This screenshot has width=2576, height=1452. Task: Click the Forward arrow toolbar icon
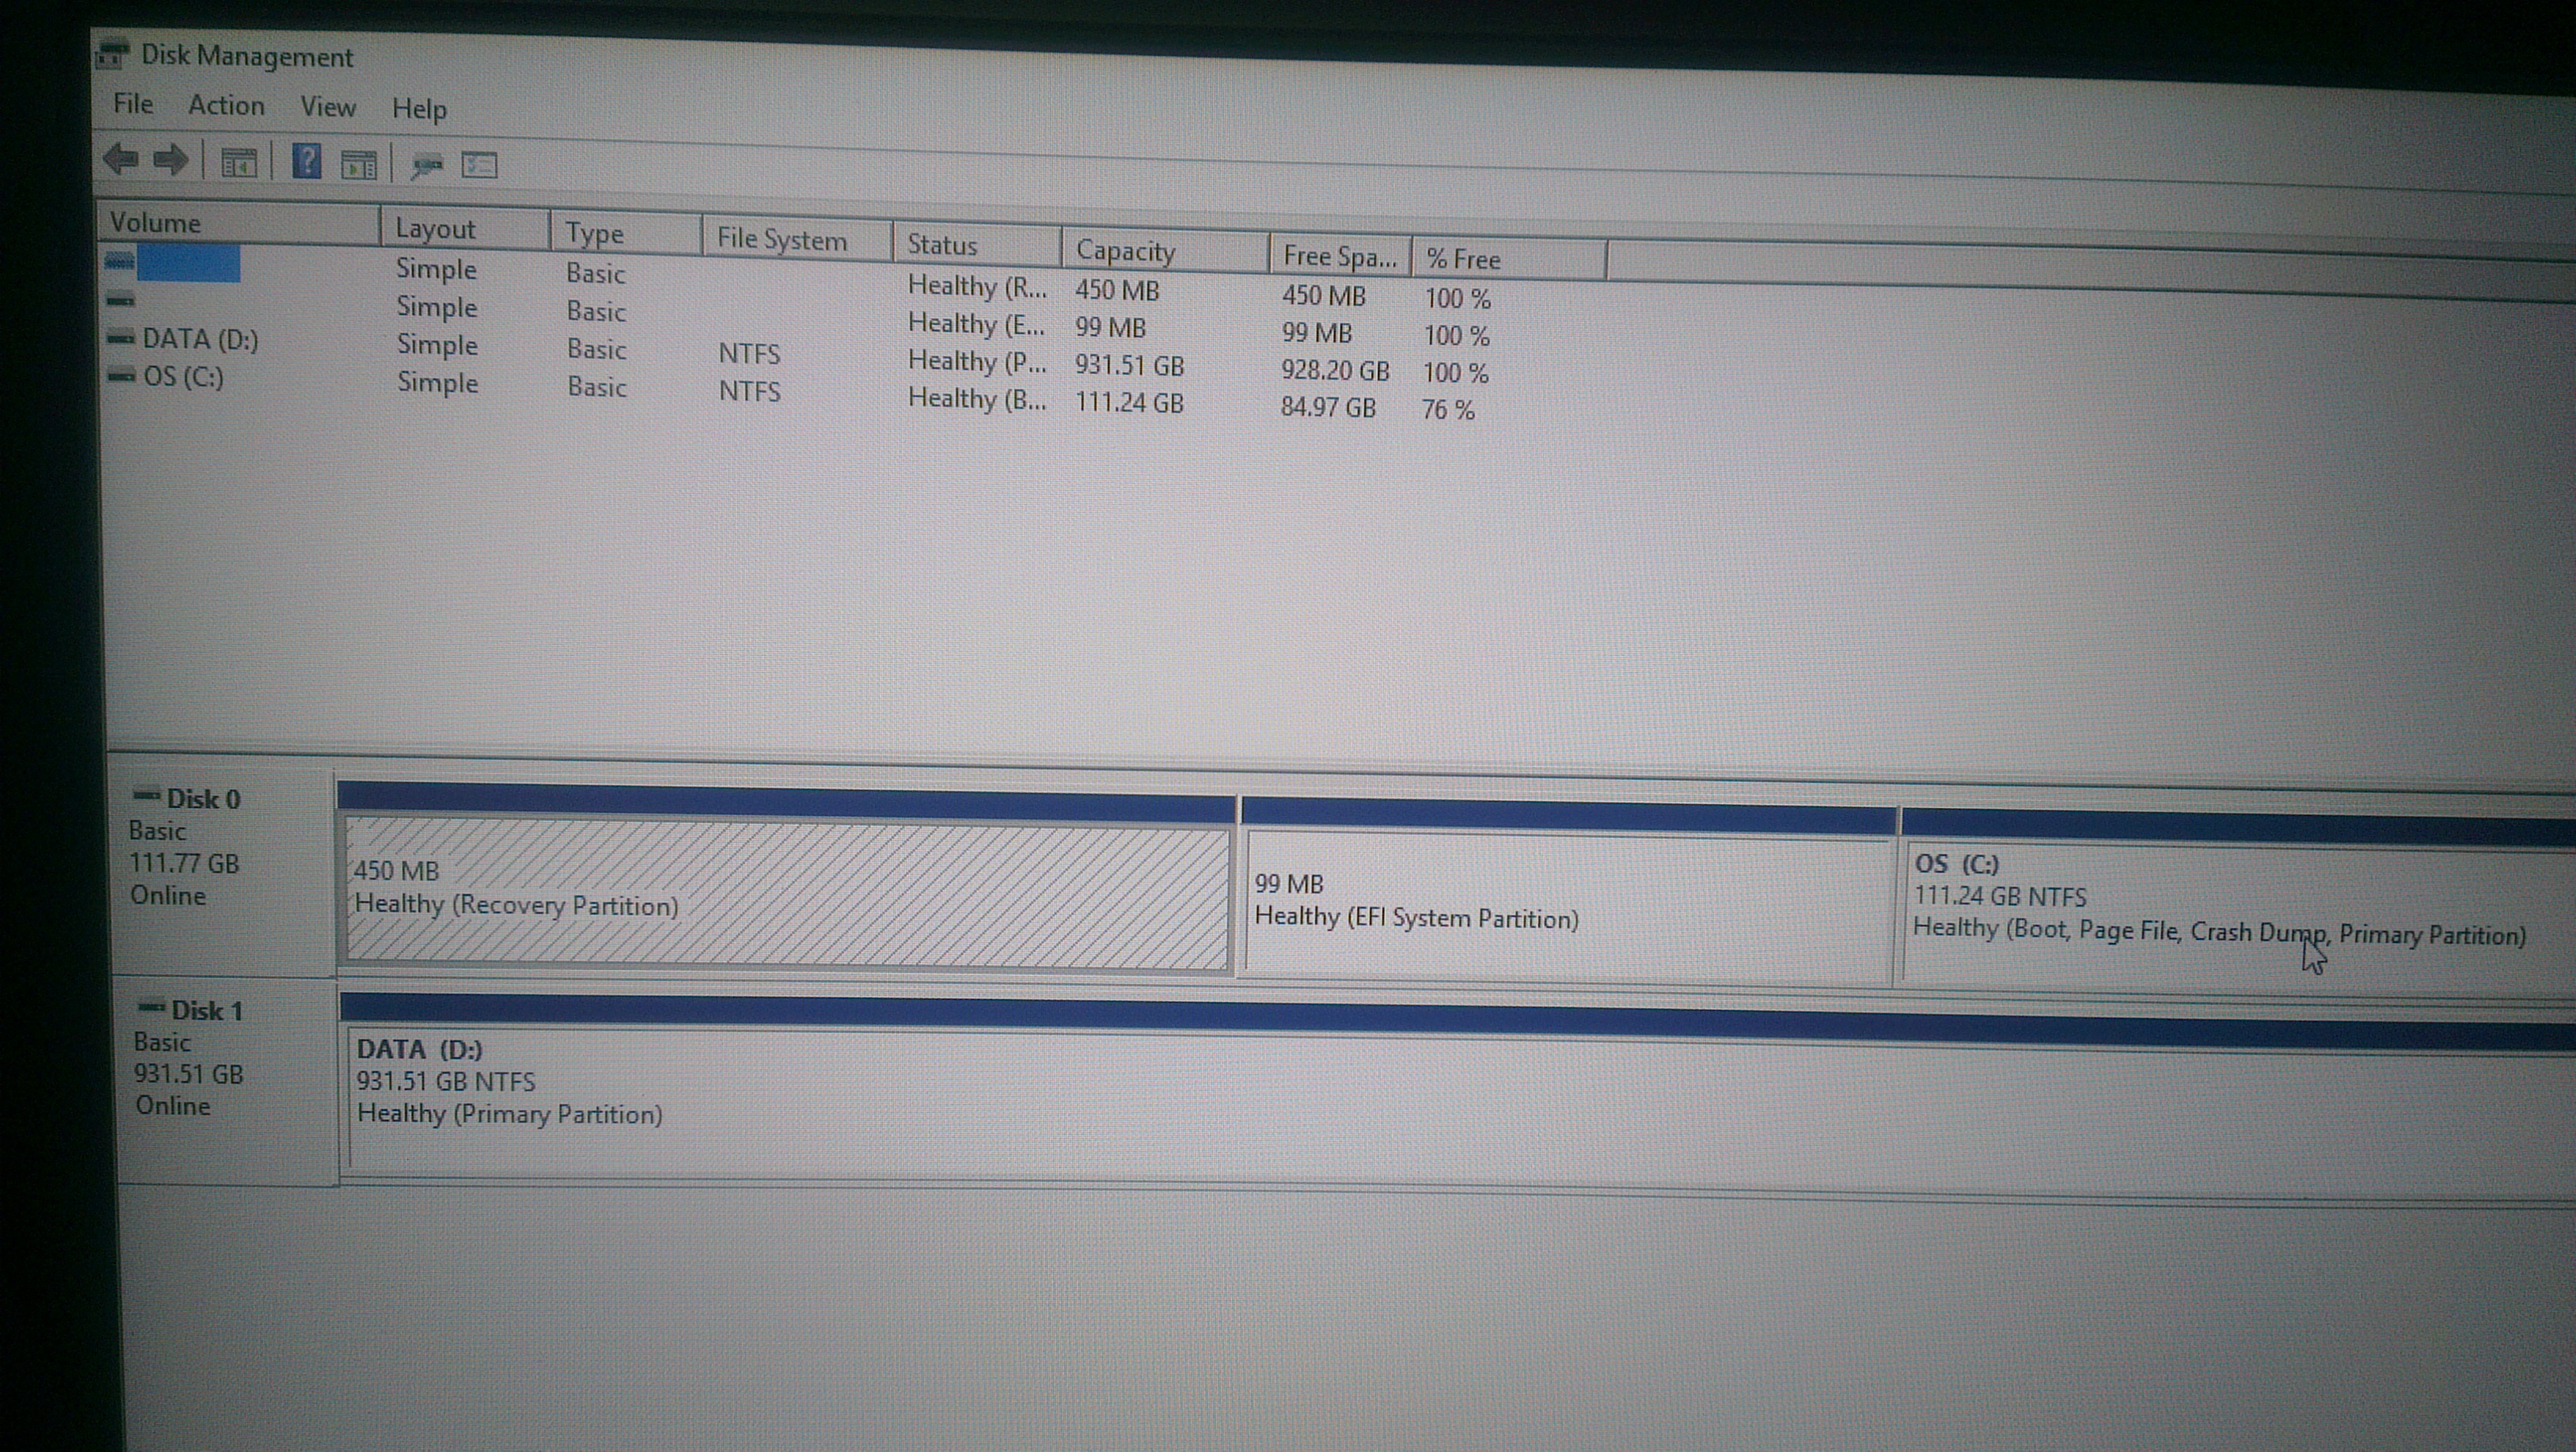pos(171,160)
